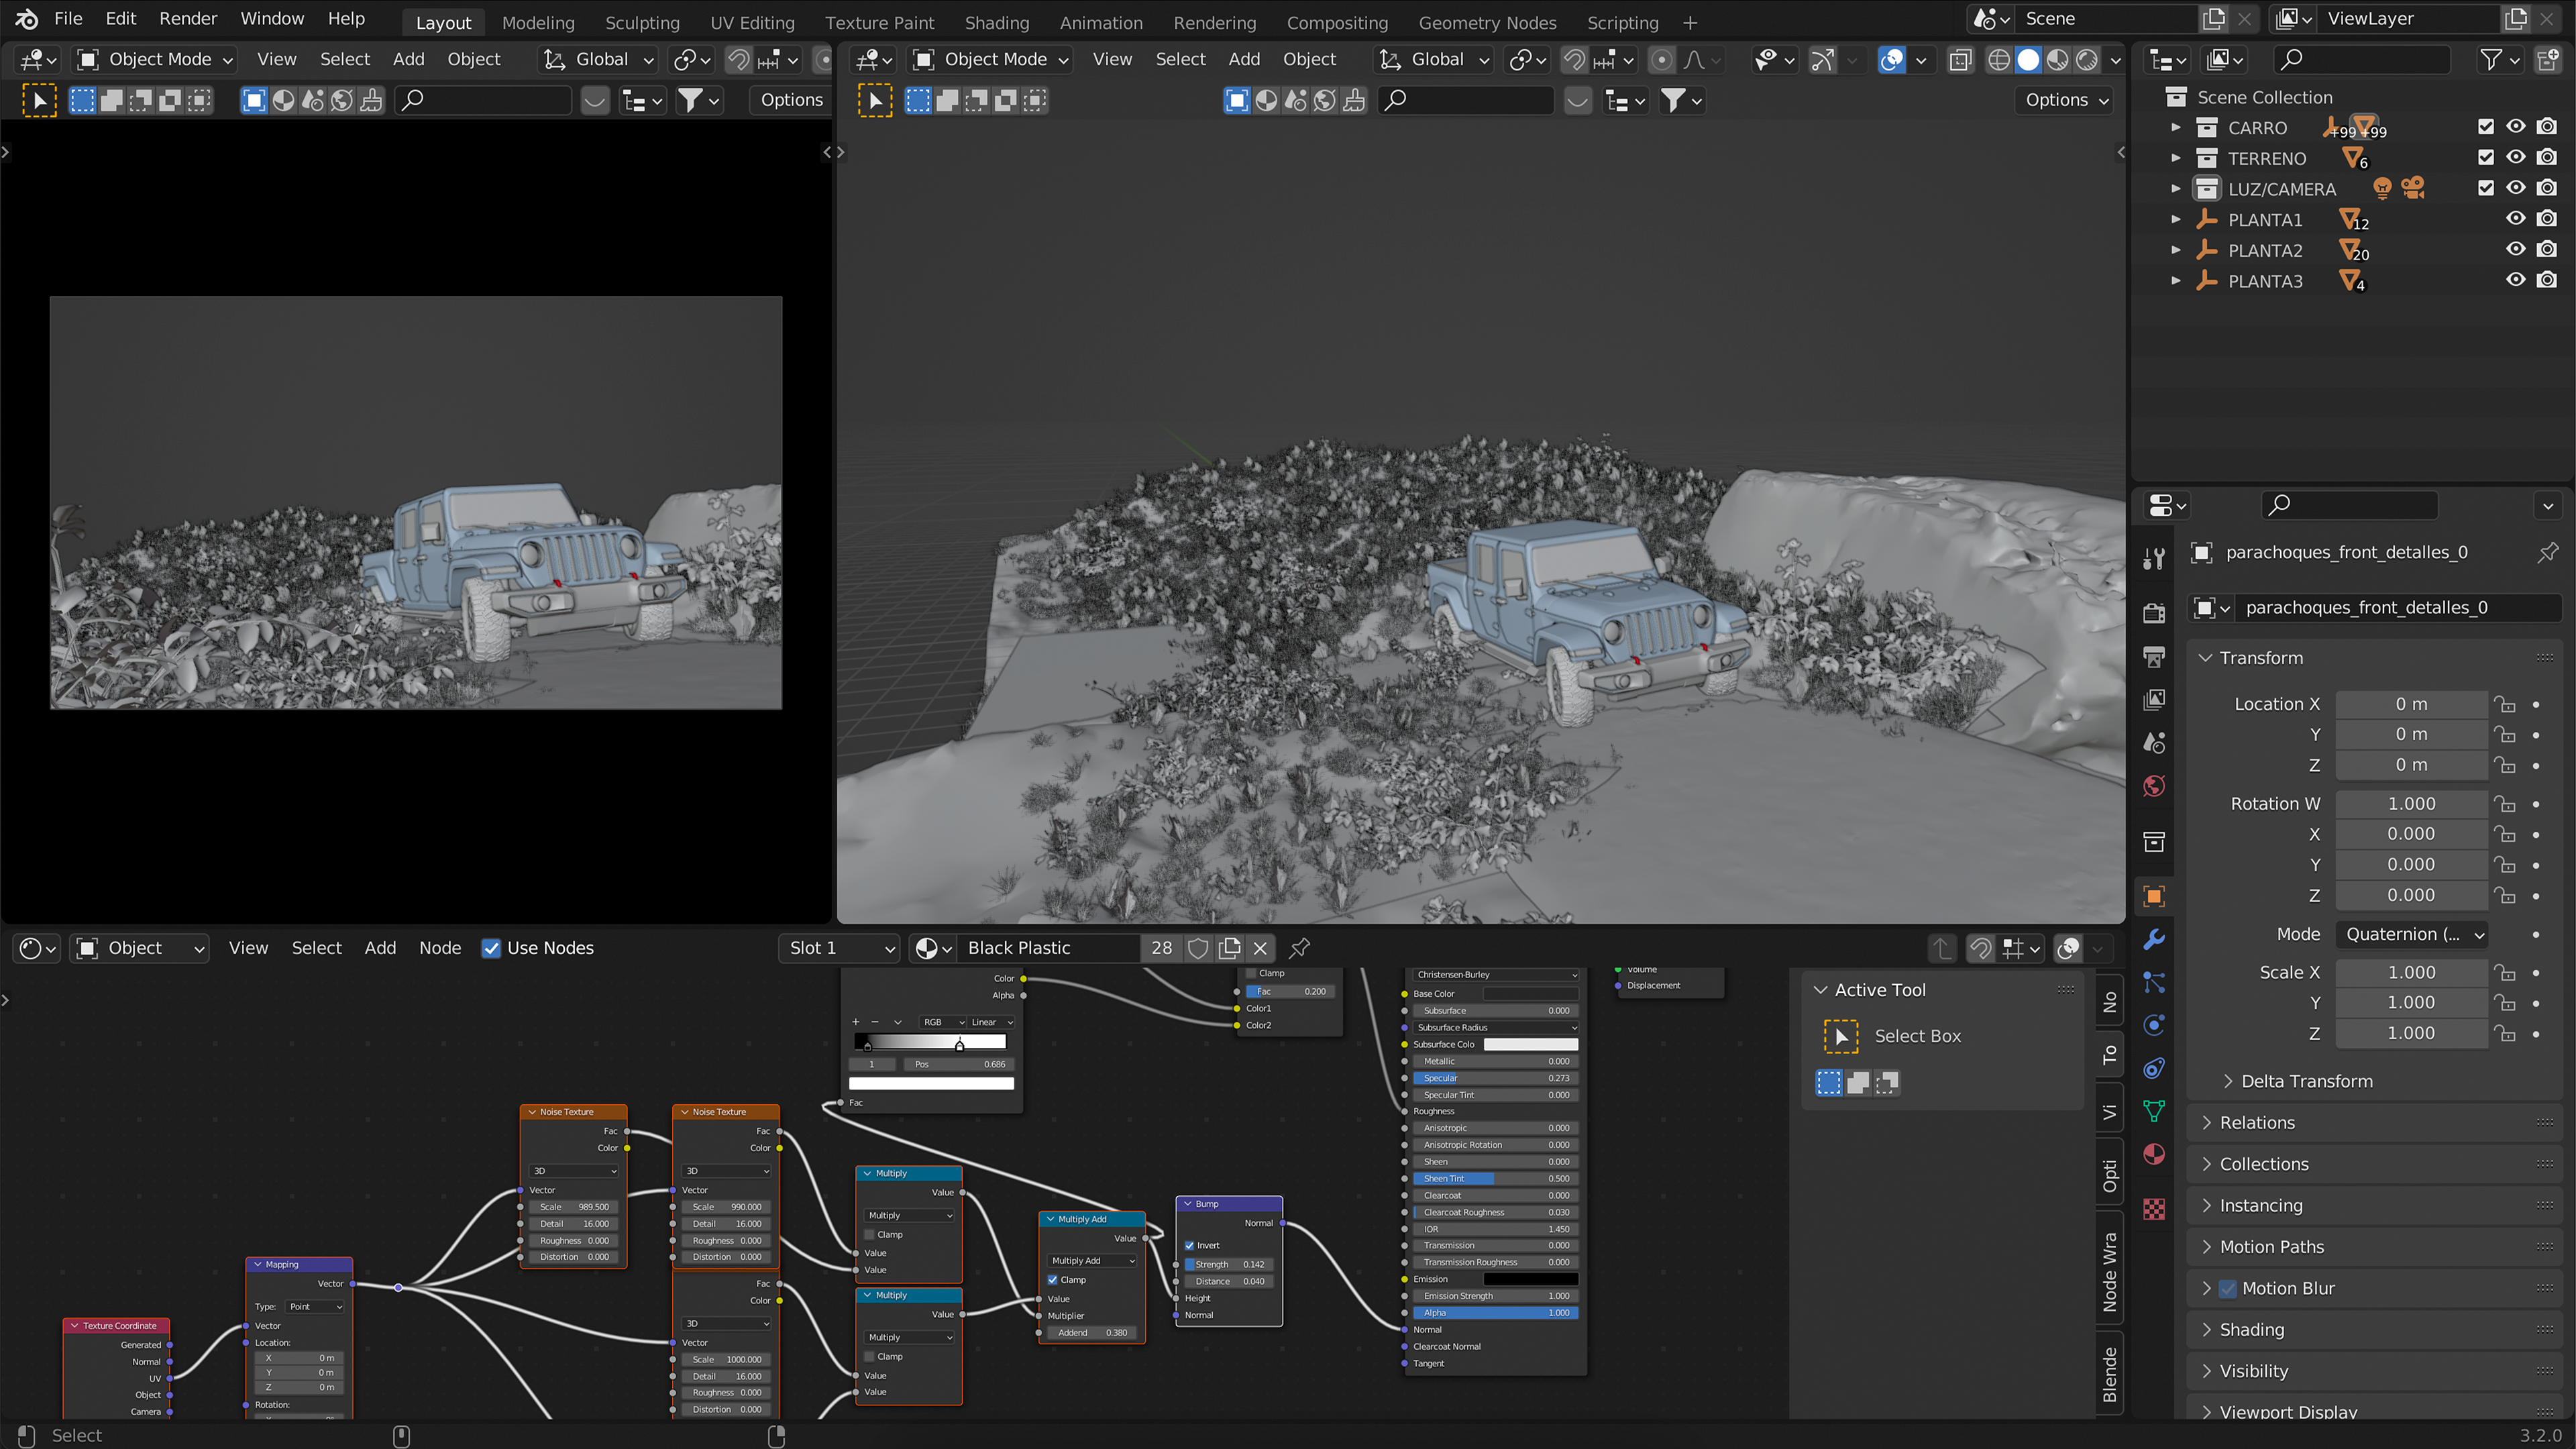Collapse the Transform panel

pos(2205,658)
